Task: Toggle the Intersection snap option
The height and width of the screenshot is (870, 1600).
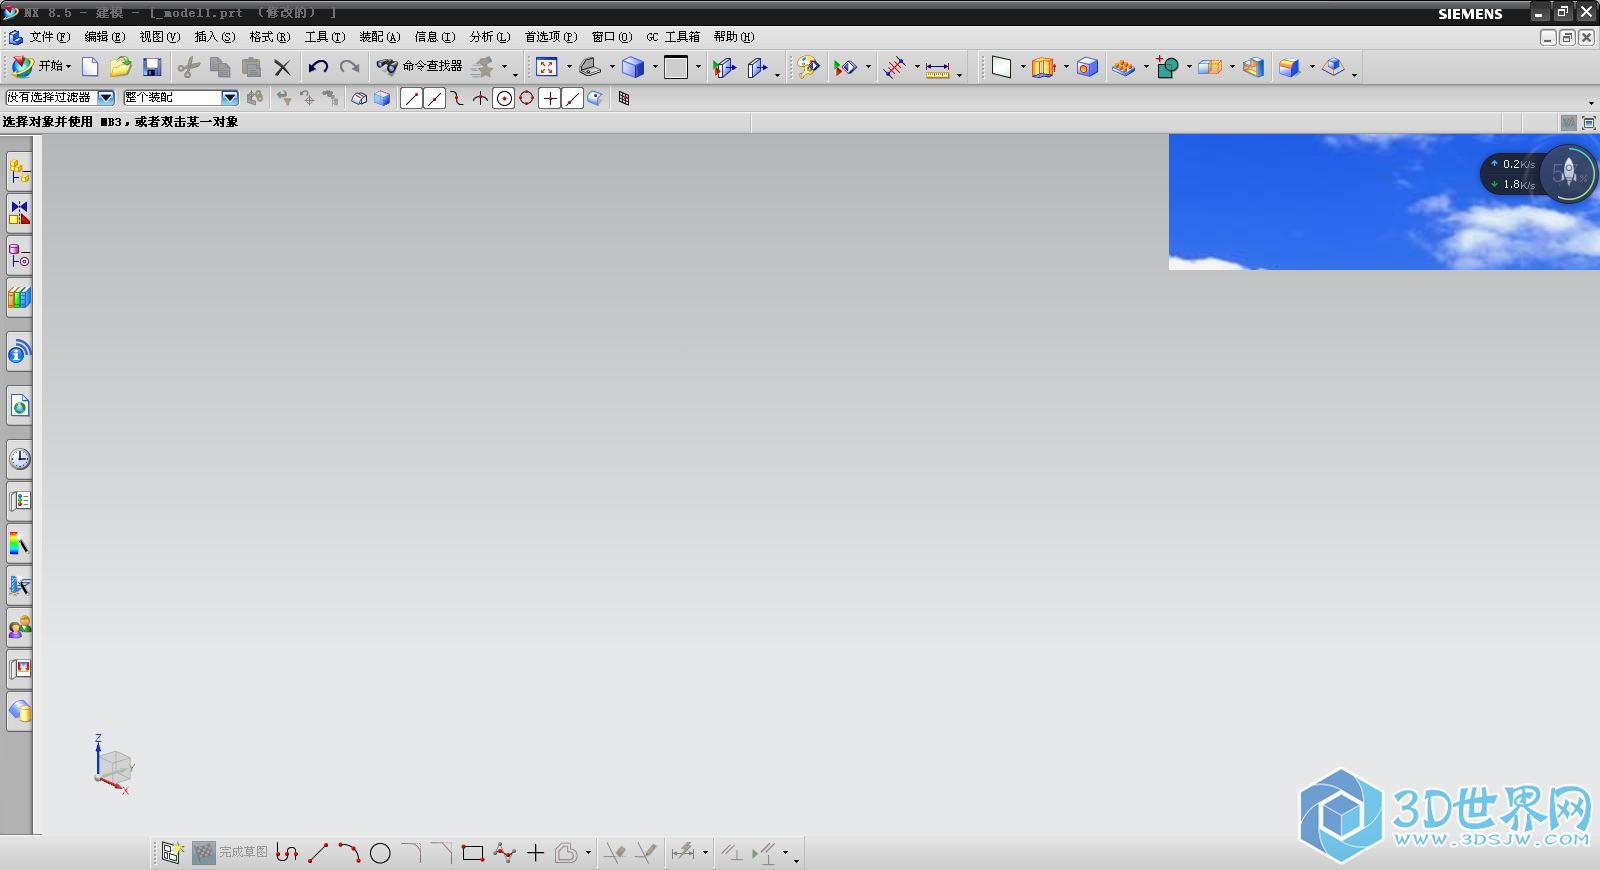Action: pyautogui.click(x=481, y=98)
